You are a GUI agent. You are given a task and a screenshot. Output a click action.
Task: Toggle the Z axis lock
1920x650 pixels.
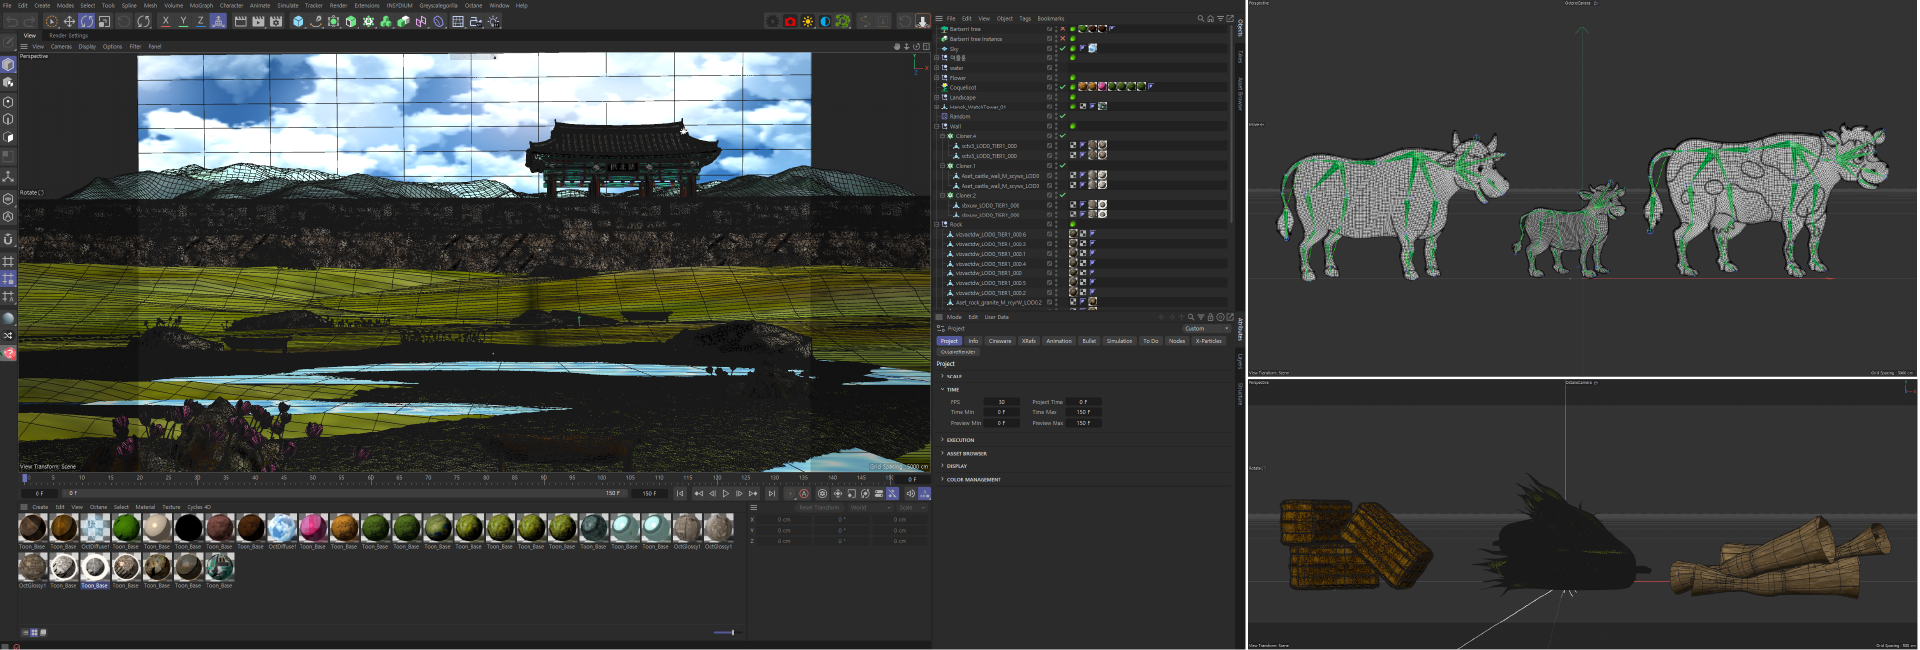[x=200, y=21]
